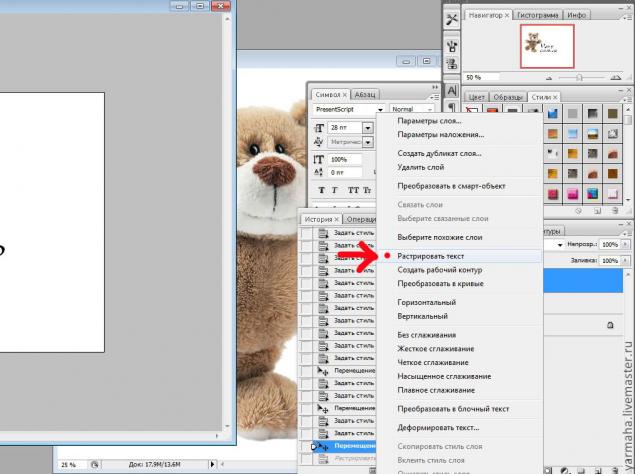
Task: Click the vertical scale icon beside 100%
Action: 319,160
